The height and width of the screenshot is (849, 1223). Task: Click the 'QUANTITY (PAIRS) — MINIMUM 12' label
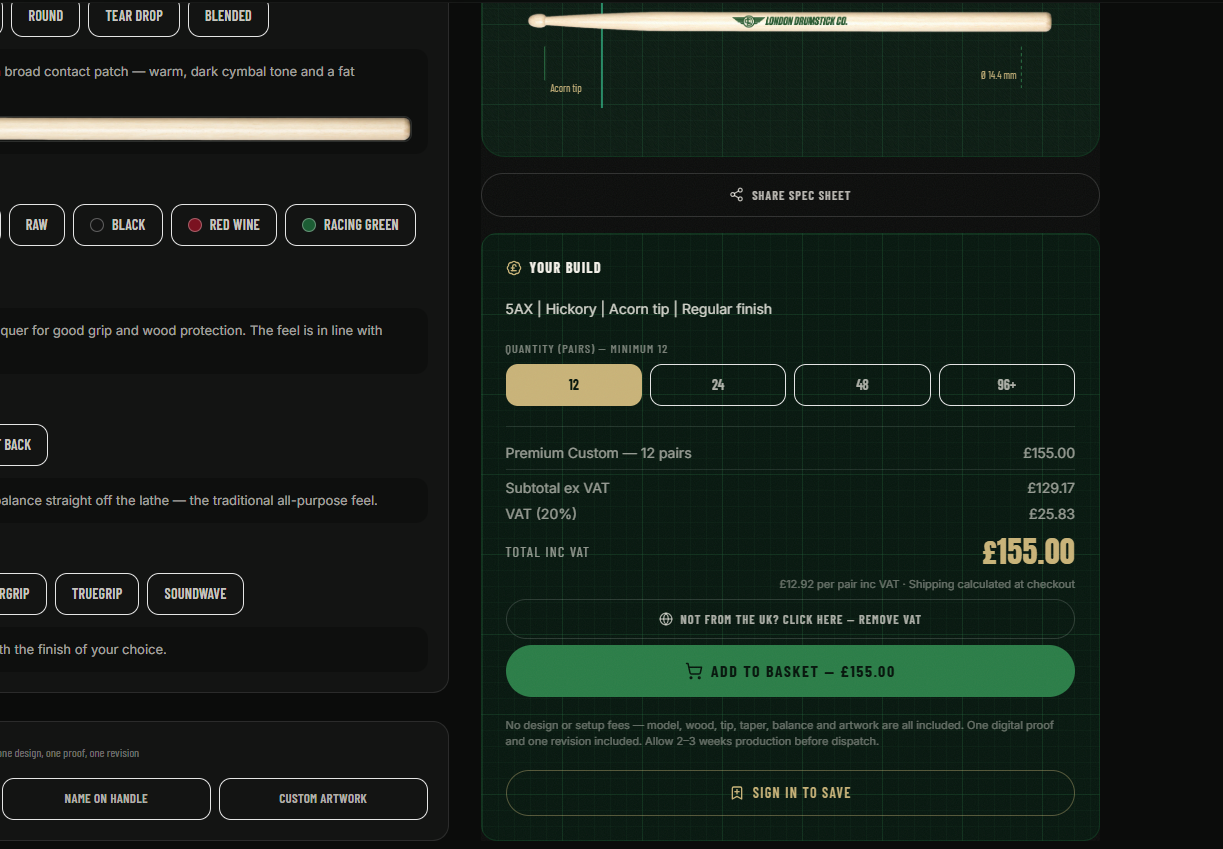[x=586, y=349]
